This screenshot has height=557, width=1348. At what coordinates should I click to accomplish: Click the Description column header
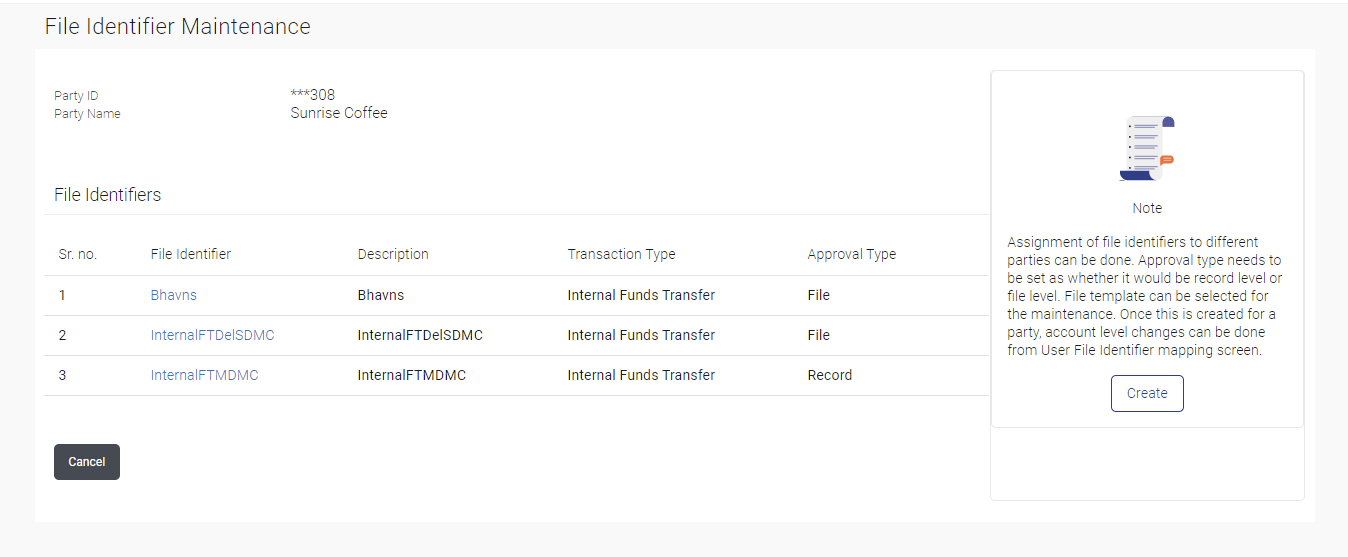point(393,254)
